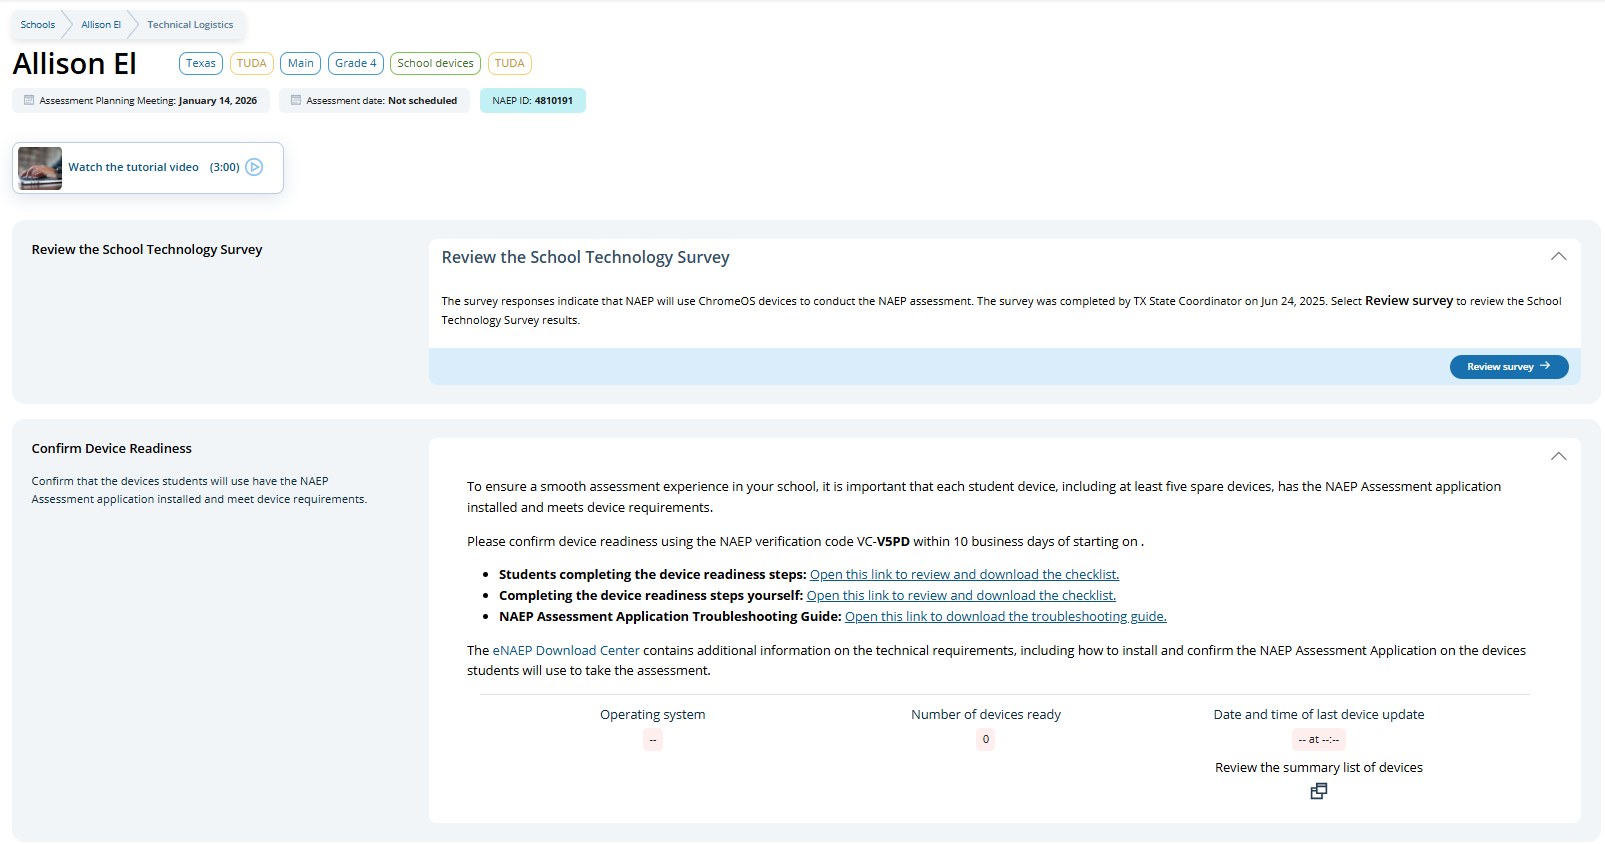Click the TUDA tag after School devices
This screenshot has width=1605, height=844.
click(x=510, y=64)
